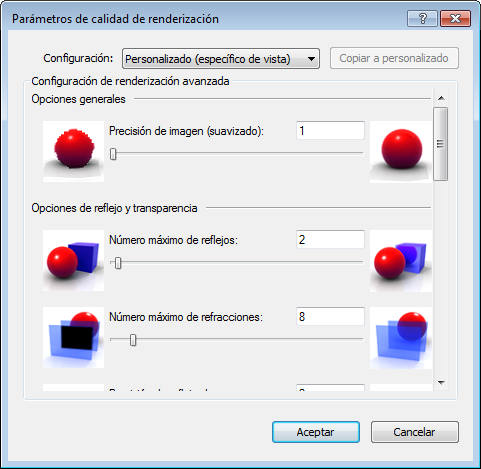Open the help question mark button
The width and height of the screenshot is (481, 469).
tap(422, 18)
